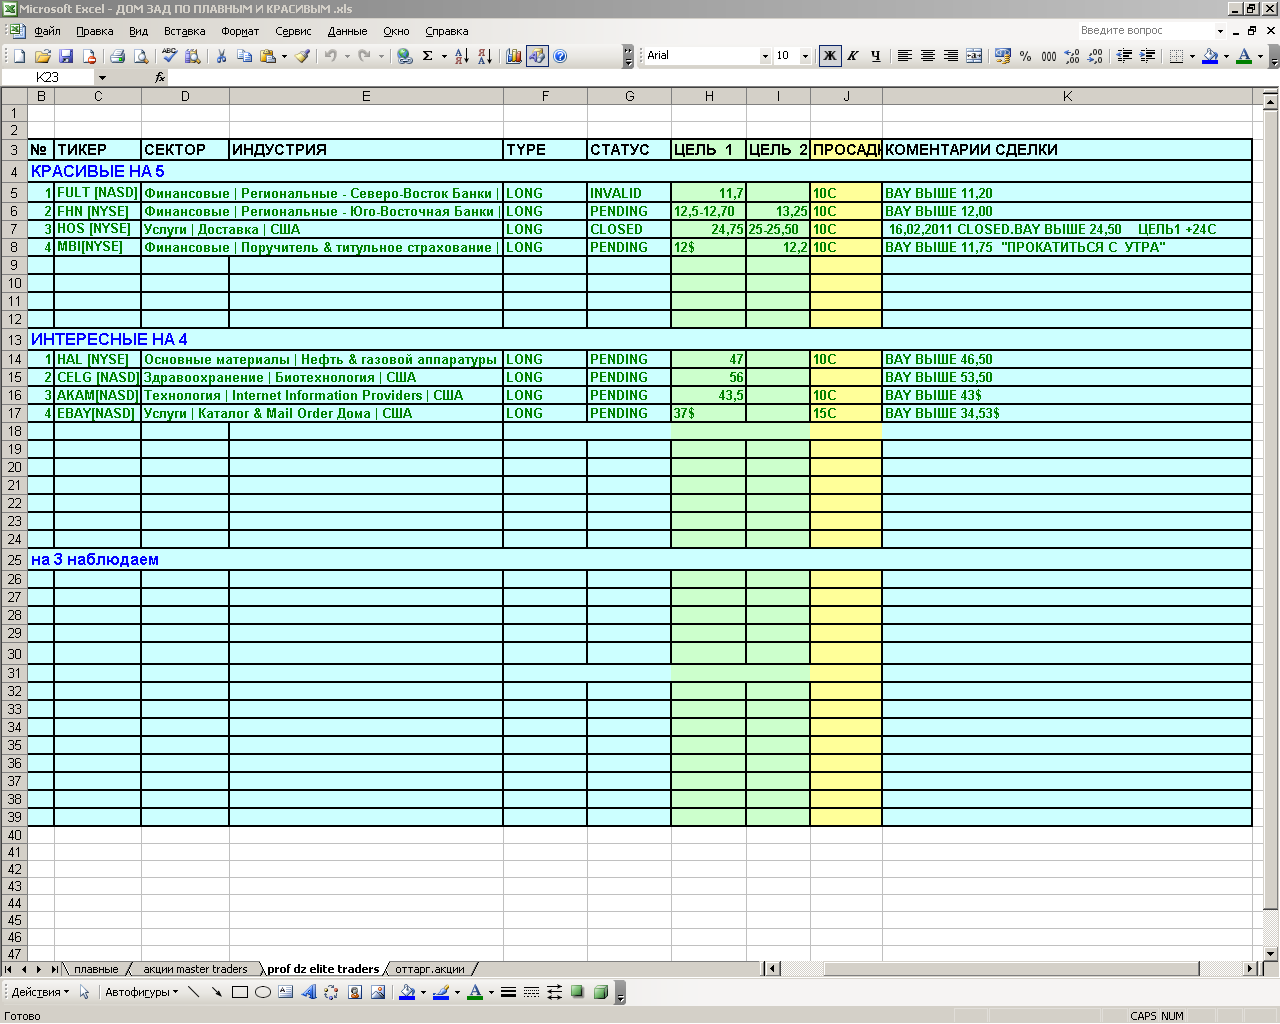This screenshot has width=1280, height=1024.
Task: Open the Вставка menu
Action: coord(184,31)
